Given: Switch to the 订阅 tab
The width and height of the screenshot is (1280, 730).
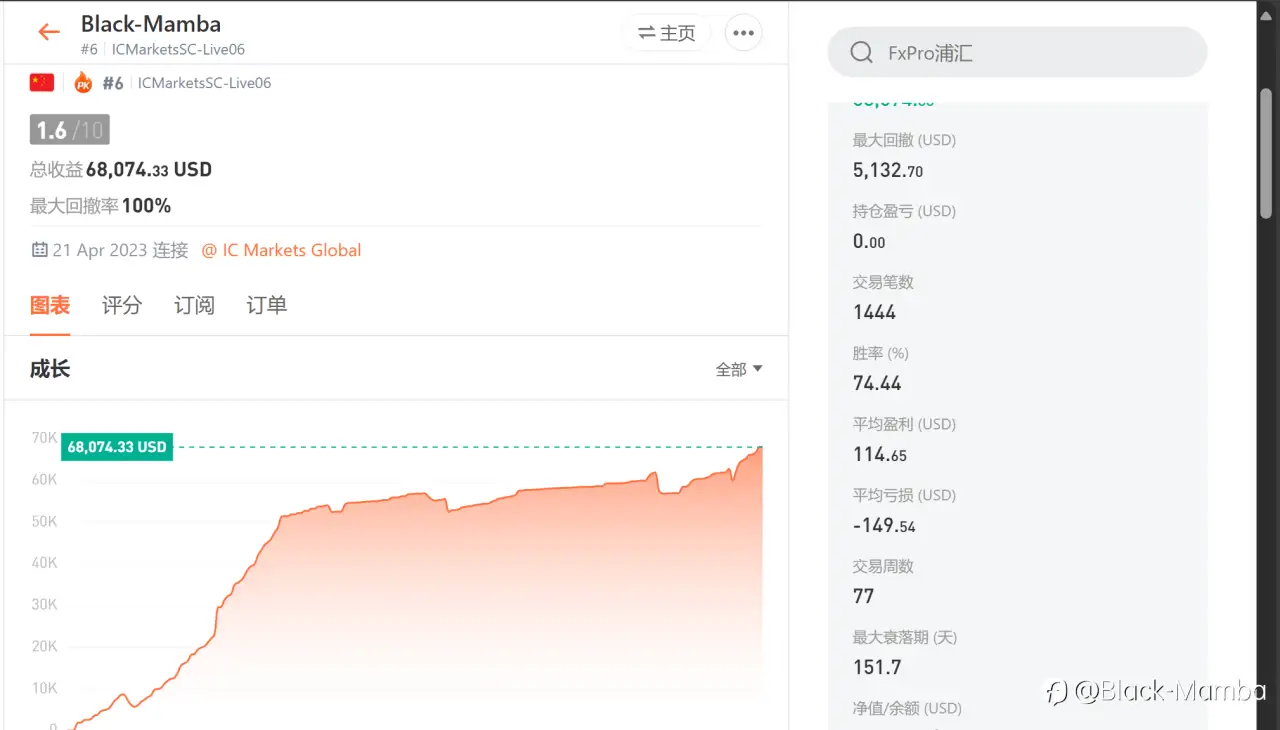Looking at the screenshot, I should 194,305.
